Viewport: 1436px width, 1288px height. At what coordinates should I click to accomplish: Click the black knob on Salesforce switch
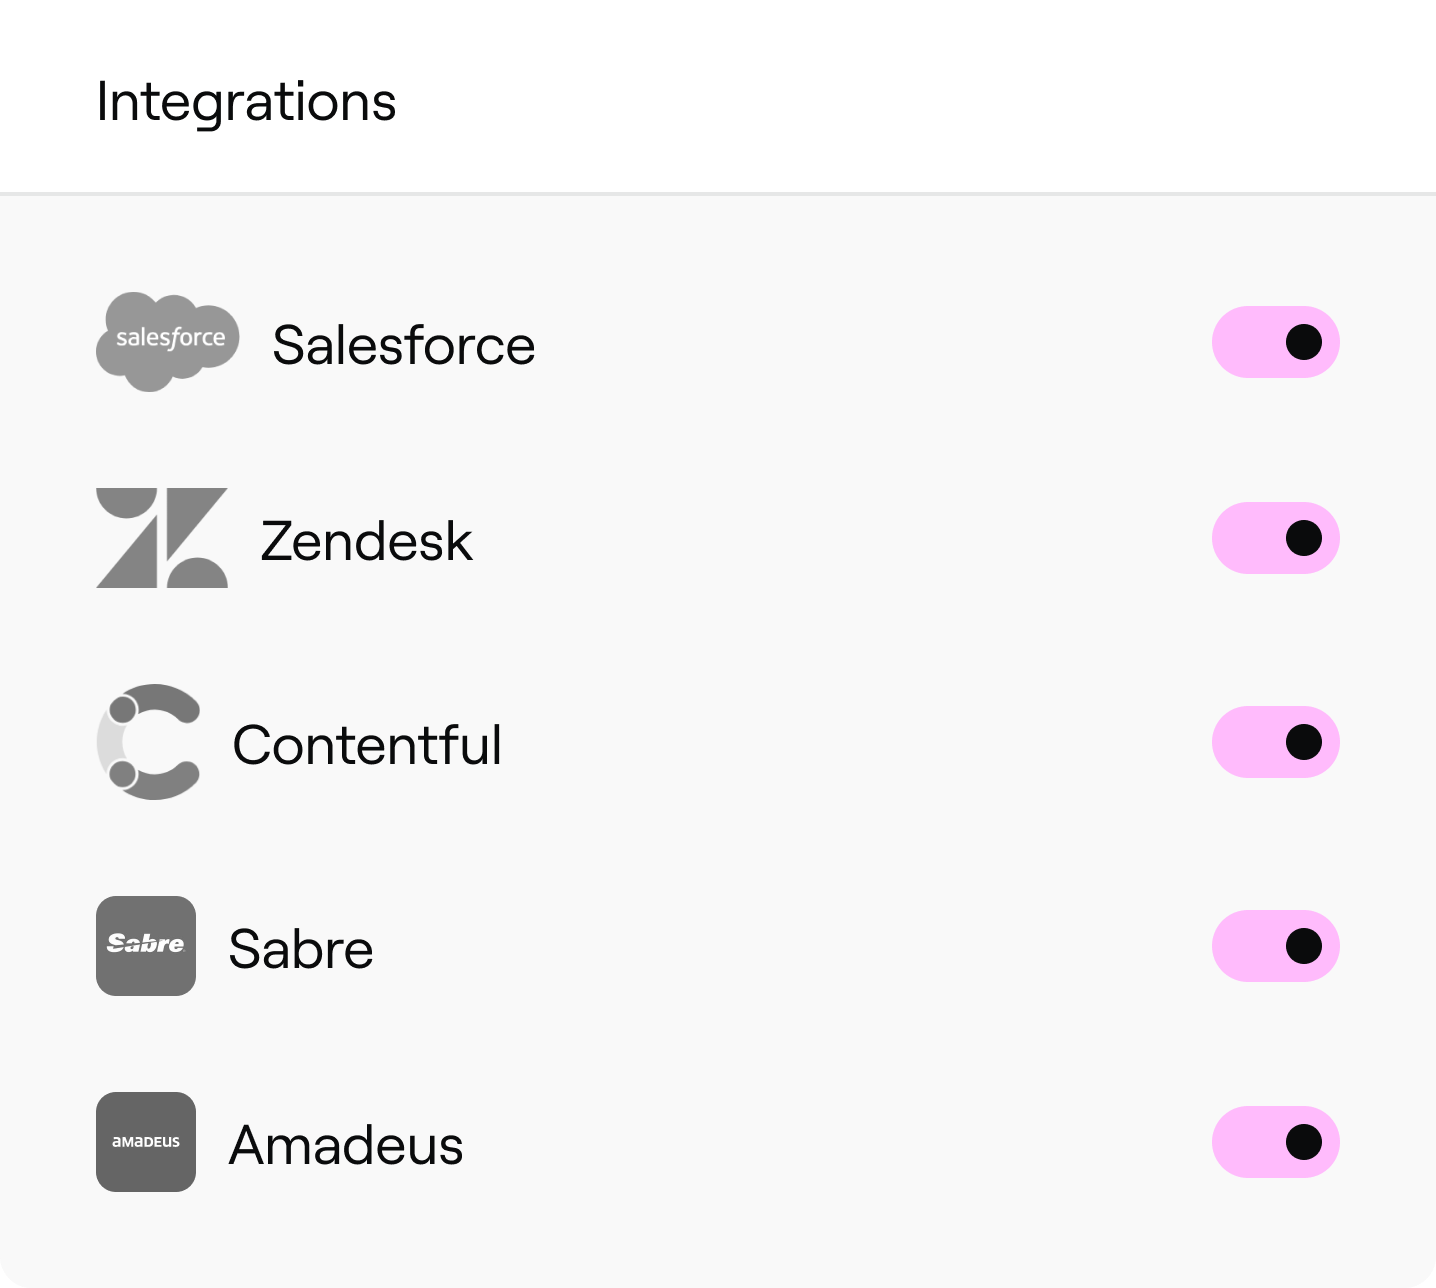point(1303,342)
